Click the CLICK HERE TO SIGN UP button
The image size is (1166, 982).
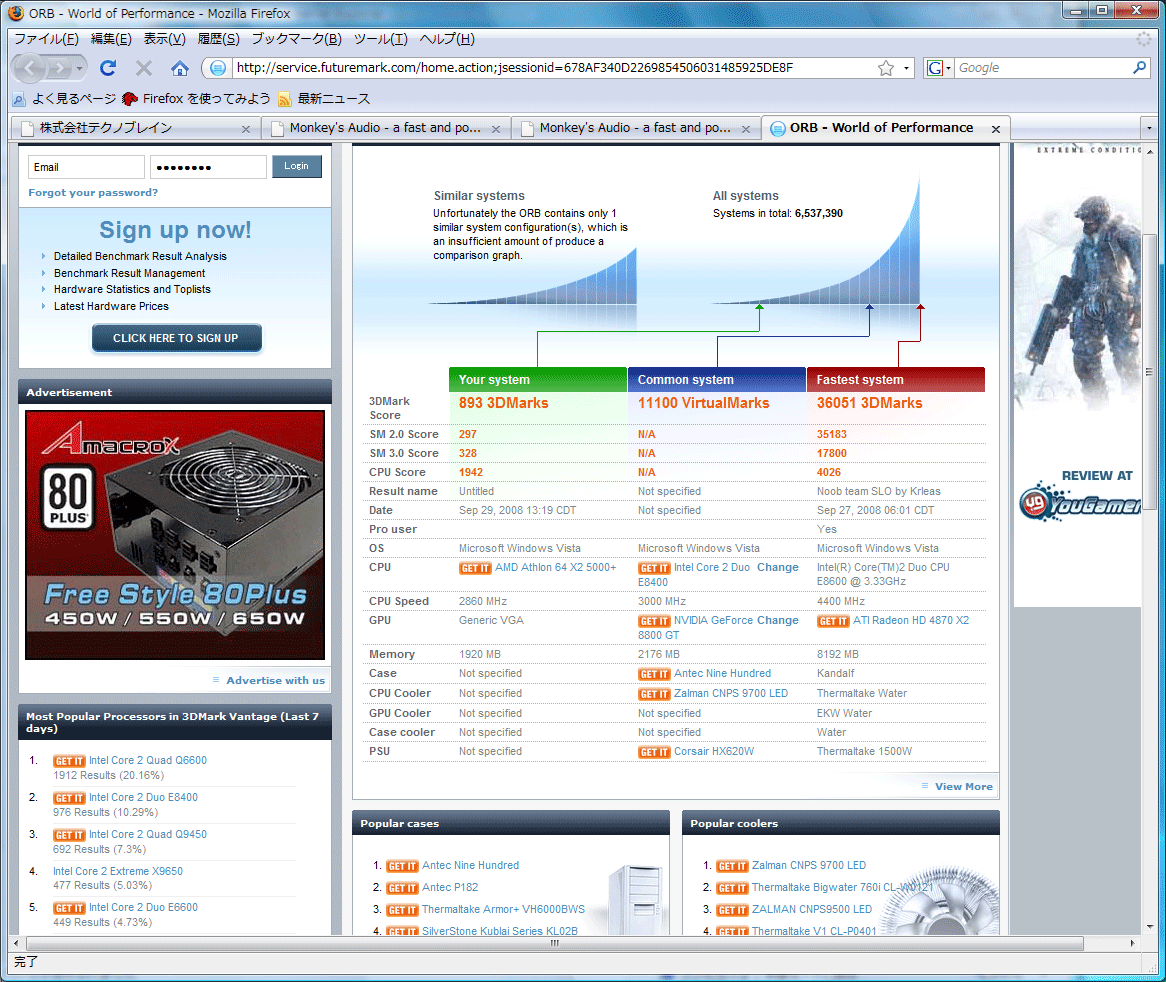click(176, 338)
